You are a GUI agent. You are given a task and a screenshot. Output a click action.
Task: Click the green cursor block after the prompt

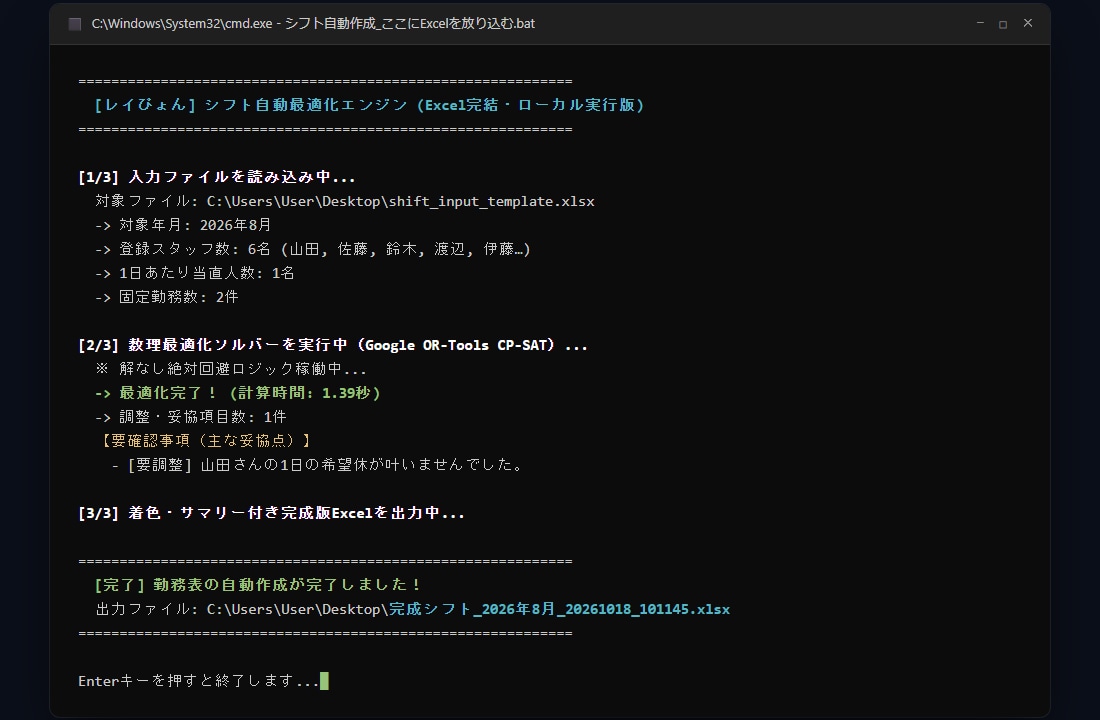(x=324, y=681)
